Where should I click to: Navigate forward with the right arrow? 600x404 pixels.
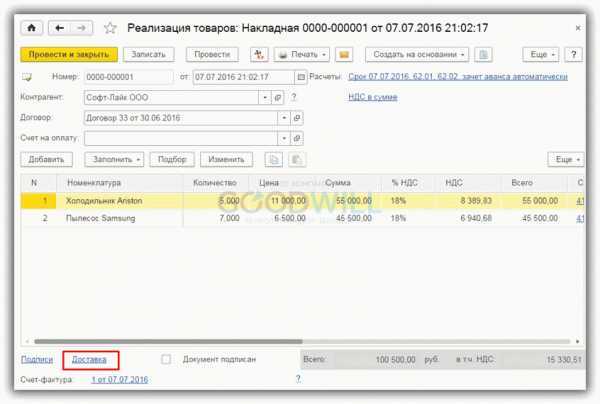(81, 28)
